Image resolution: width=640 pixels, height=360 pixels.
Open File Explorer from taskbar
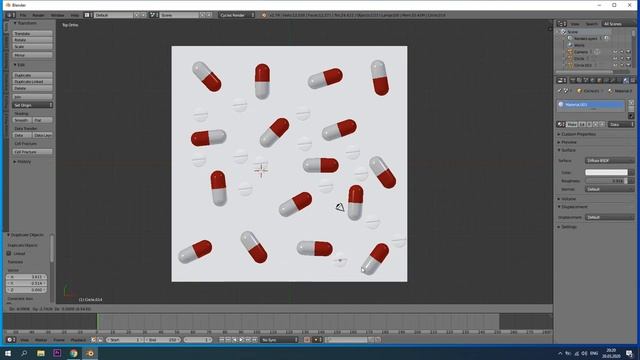(40, 353)
